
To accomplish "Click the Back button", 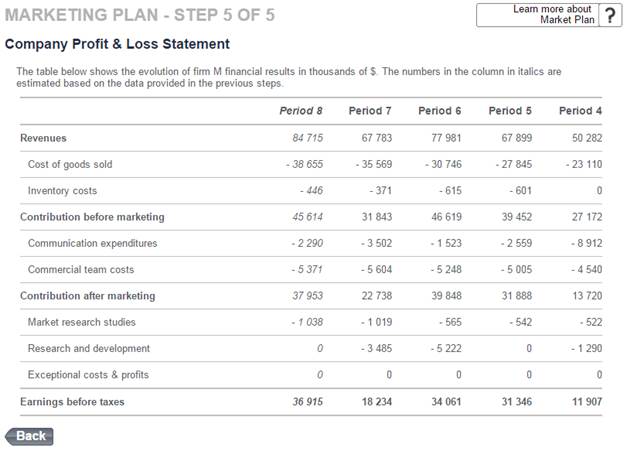I will point(30,436).
